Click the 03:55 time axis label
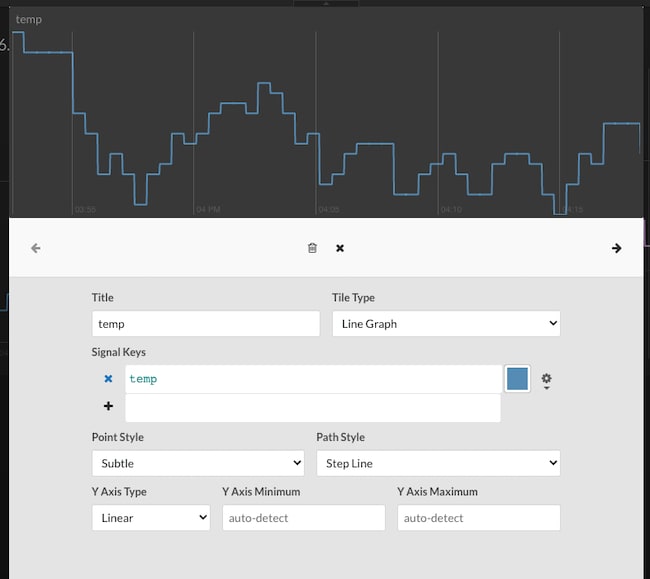 click(x=85, y=210)
